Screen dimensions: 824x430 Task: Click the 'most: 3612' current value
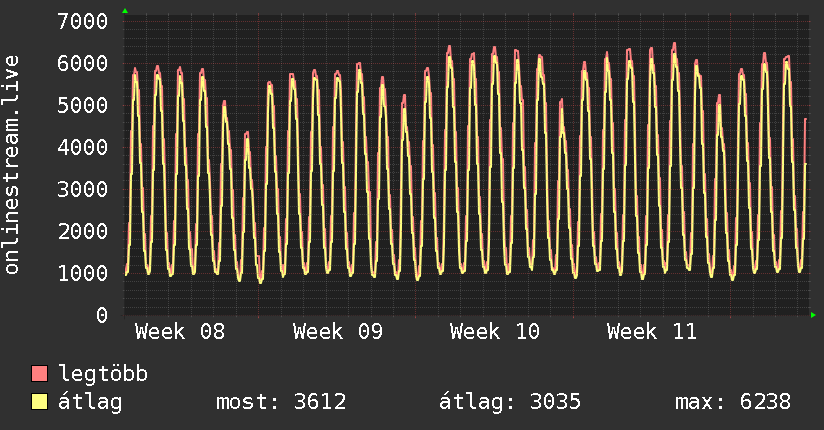pos(281,402)
